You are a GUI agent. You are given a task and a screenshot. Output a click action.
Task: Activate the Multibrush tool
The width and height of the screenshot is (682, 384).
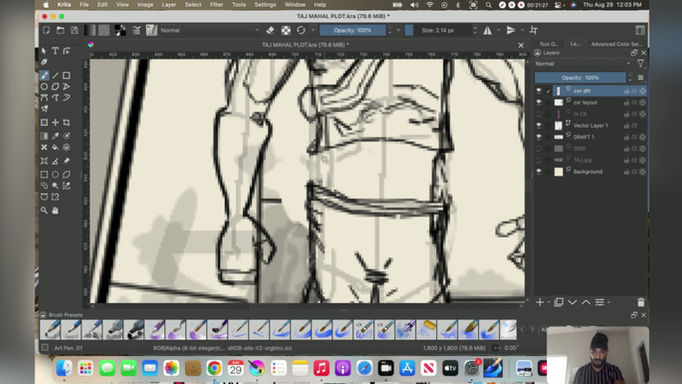(44, 109)
